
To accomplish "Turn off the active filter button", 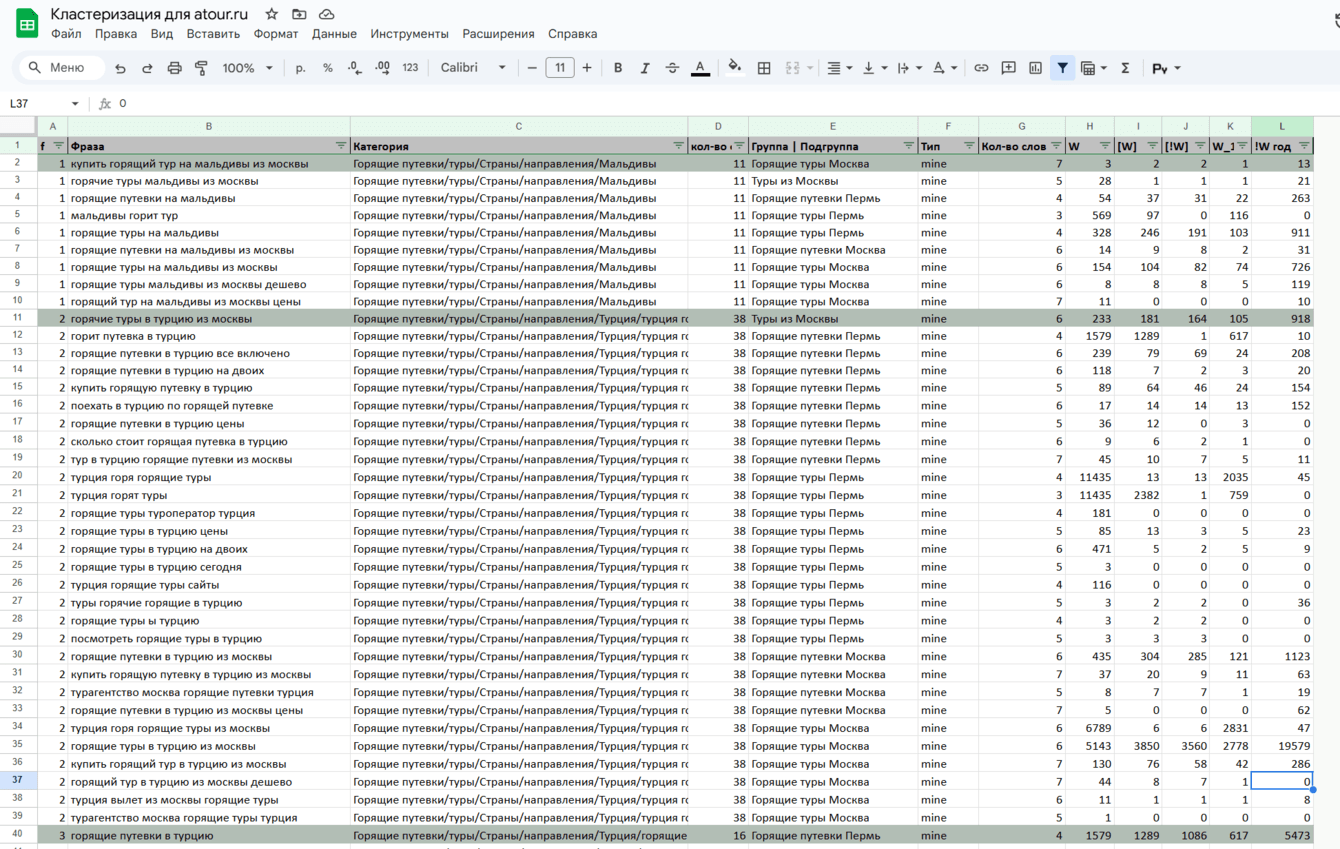I will point(1062,68).
